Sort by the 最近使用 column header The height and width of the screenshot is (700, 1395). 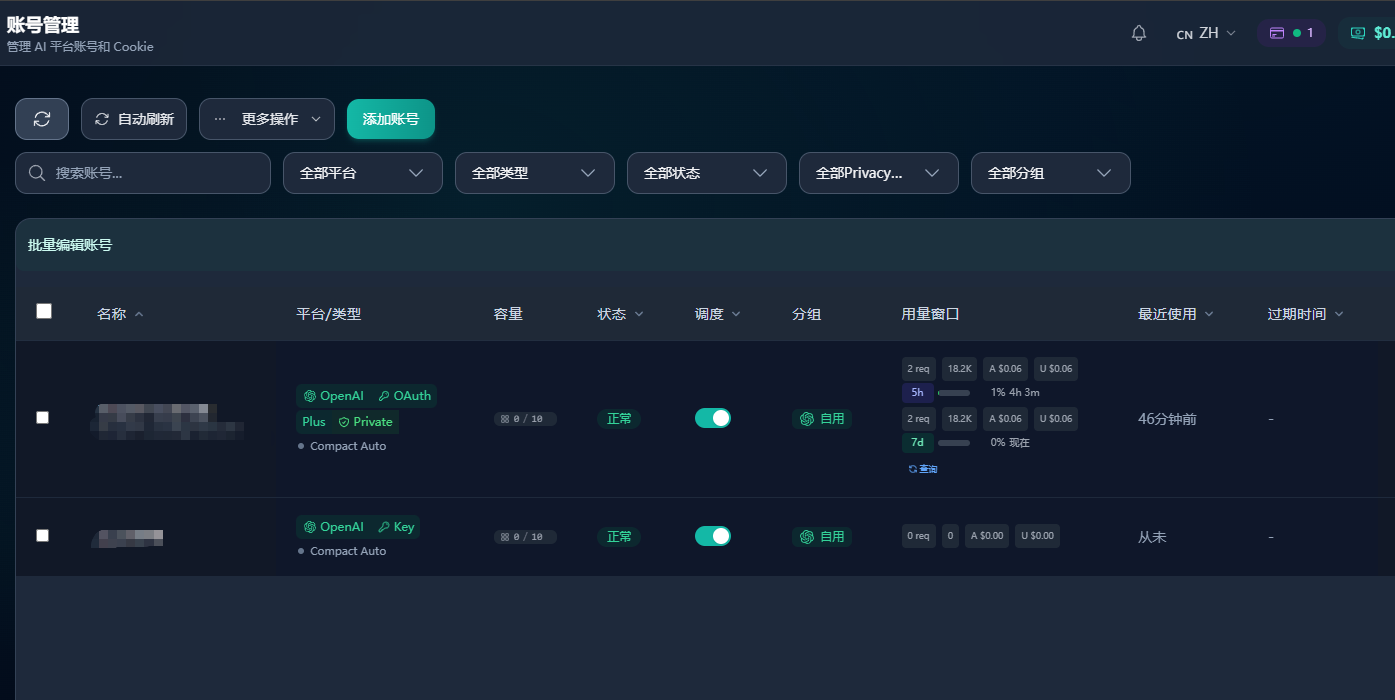[x=1176, y=314]
